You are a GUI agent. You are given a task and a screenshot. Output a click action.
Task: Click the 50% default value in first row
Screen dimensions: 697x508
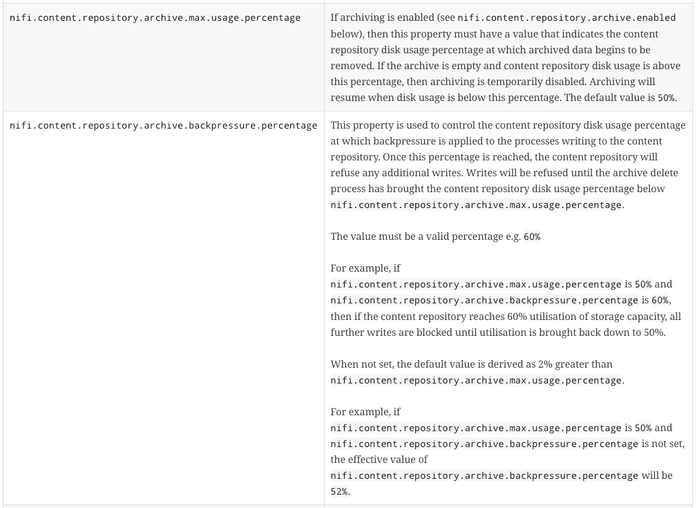coord(666,97)
